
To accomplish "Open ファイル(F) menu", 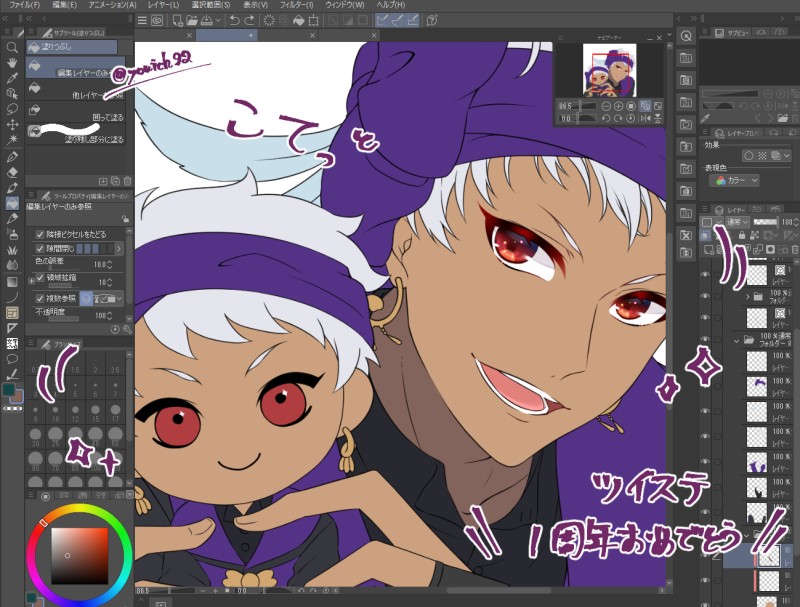I will [x=24, y=5].
